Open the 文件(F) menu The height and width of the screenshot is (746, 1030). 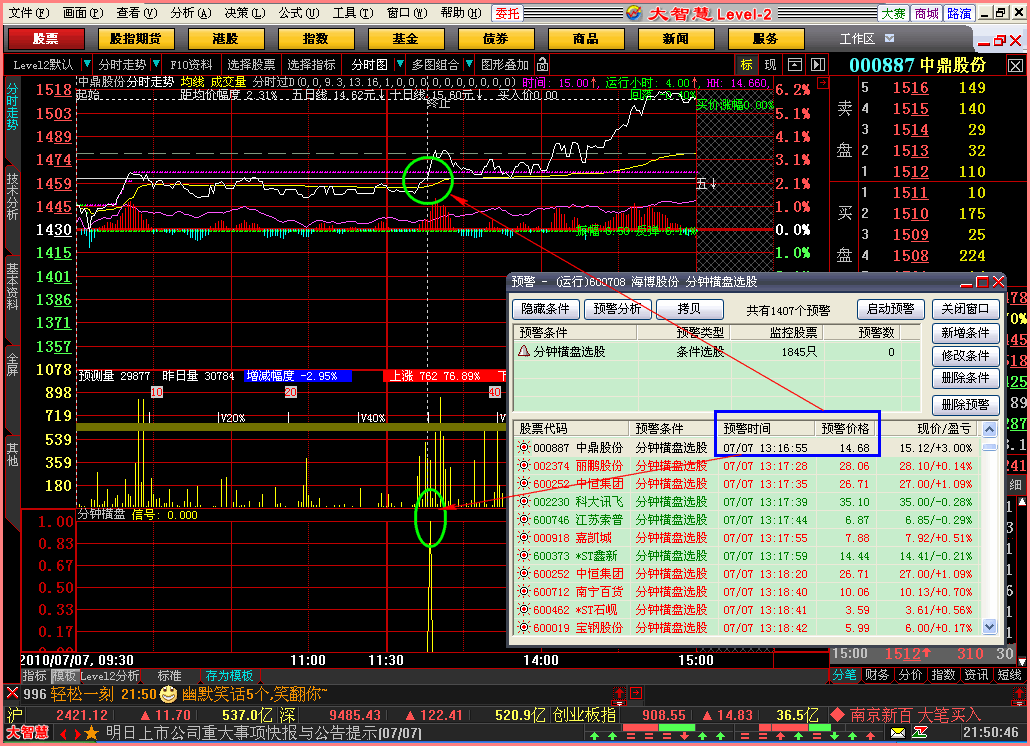tap(29, 12)
